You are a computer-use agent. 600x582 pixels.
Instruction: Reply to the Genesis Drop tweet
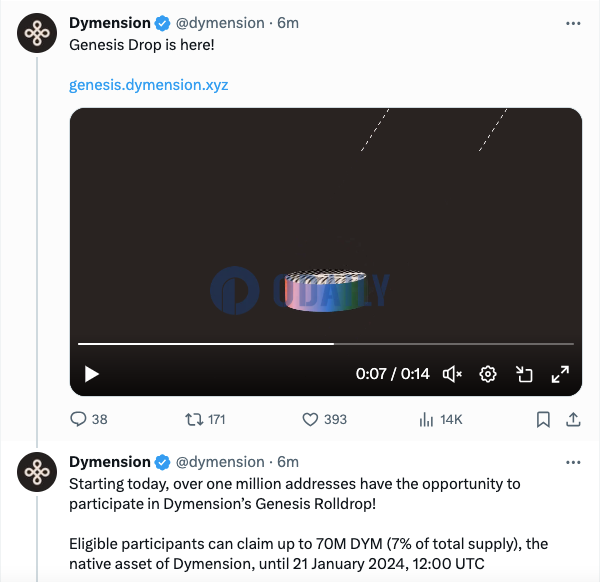pyautogui.click(x=88, y=419)
